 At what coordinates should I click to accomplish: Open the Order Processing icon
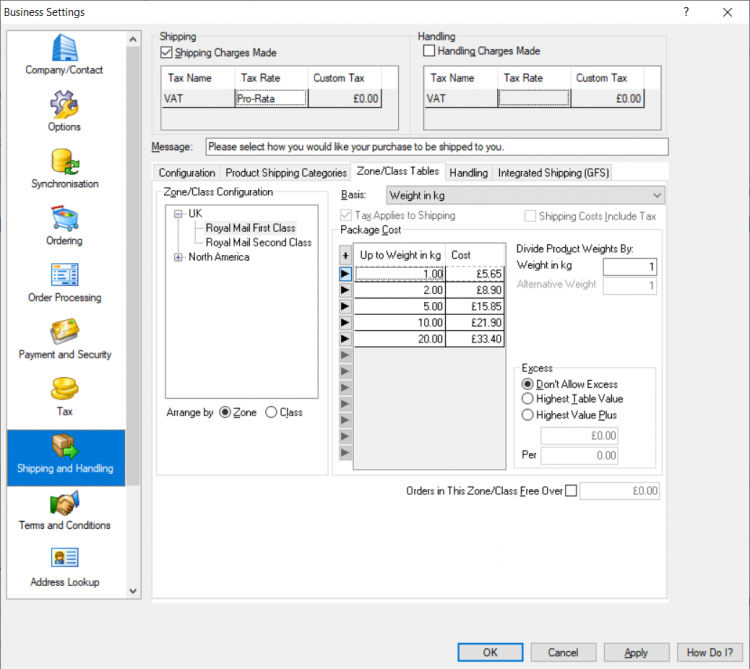(65, 275)
